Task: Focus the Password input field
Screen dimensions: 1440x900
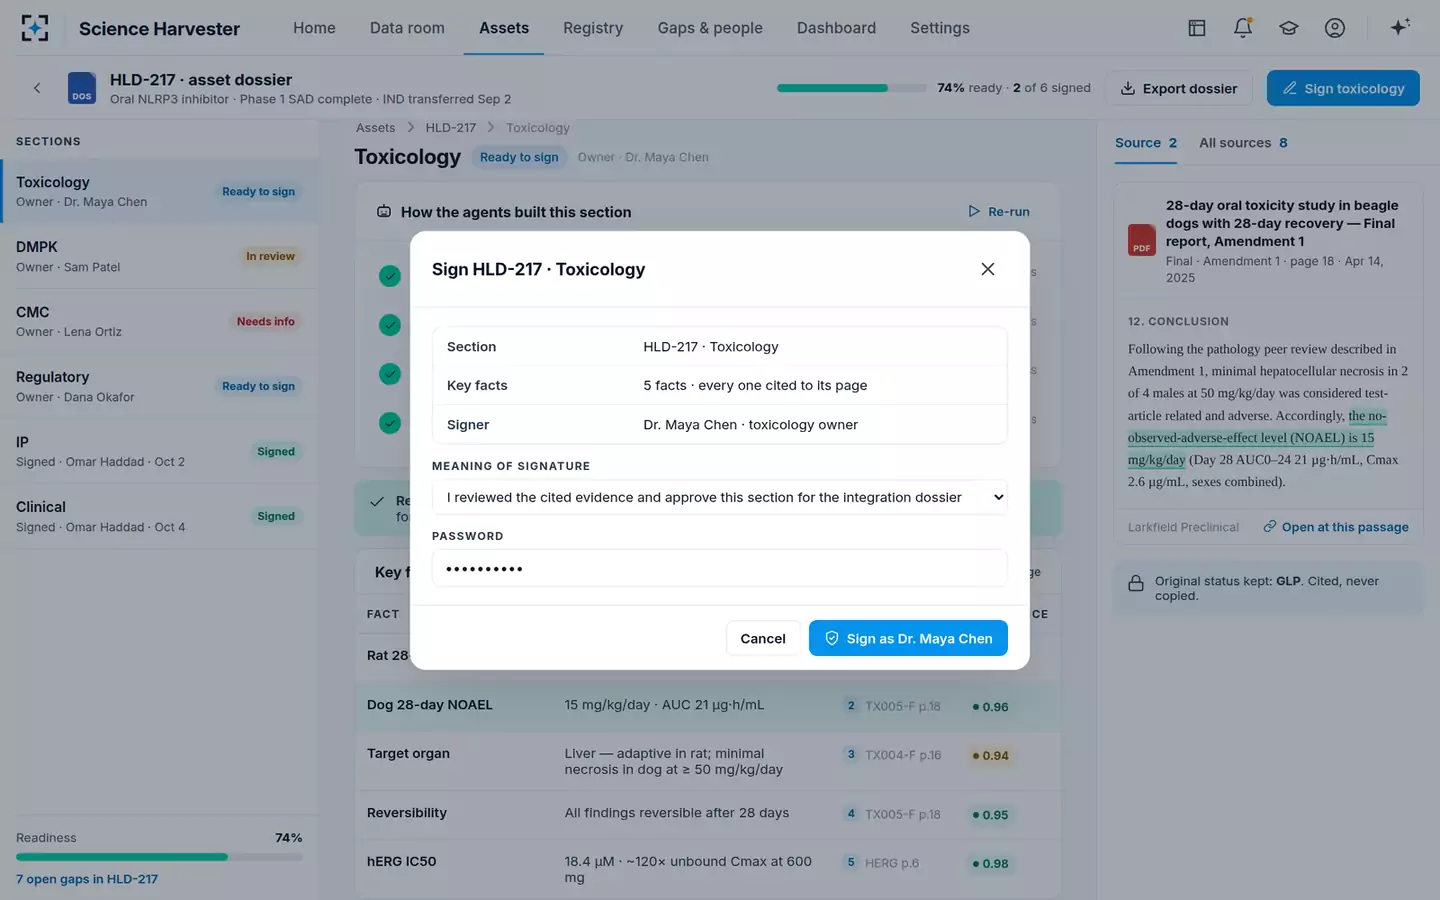Action: click(x=719, y=568)
